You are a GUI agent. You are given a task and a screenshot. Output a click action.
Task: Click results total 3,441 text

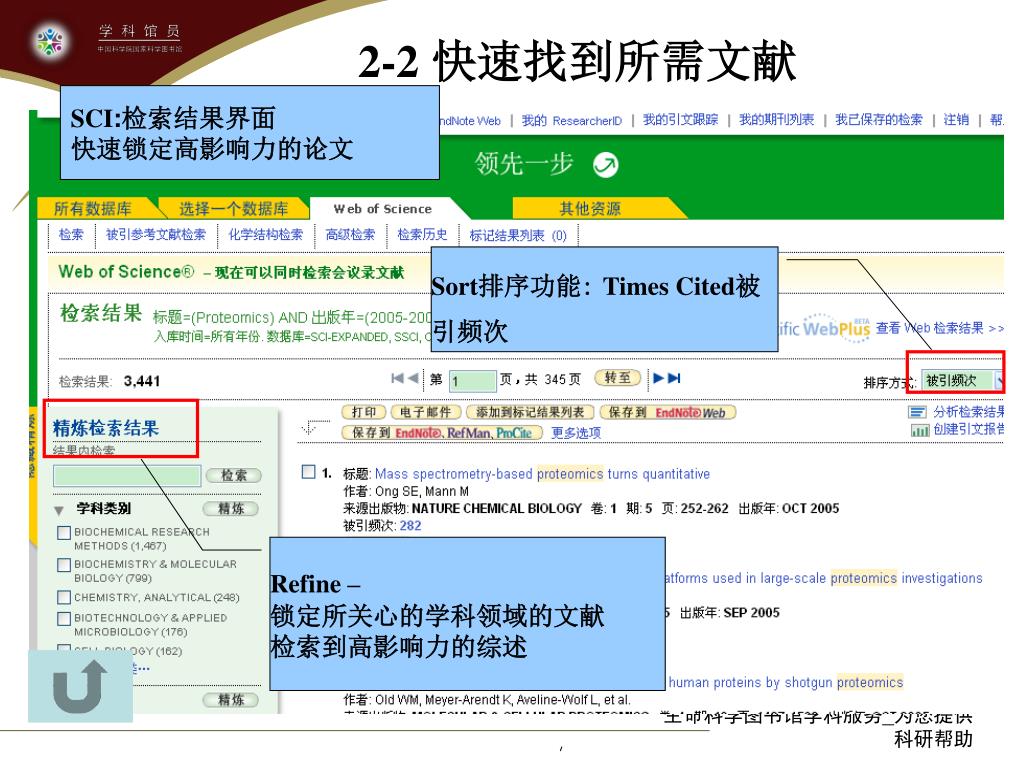[x=142, y=381]
